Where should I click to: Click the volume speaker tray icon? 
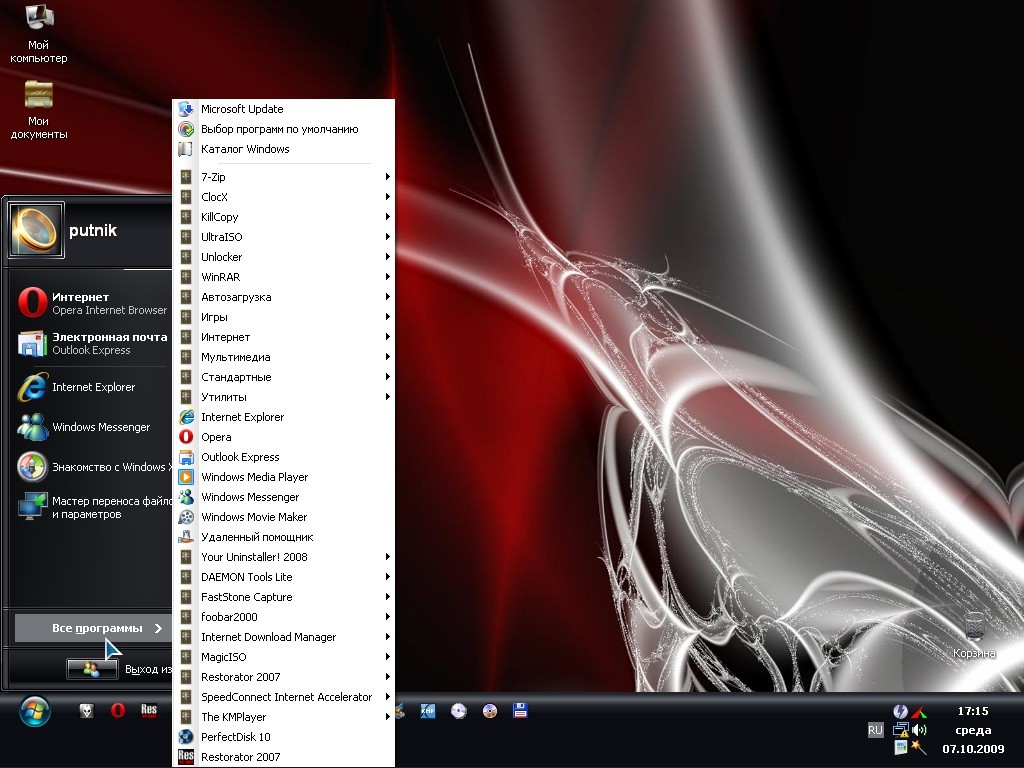coord(920,730)
